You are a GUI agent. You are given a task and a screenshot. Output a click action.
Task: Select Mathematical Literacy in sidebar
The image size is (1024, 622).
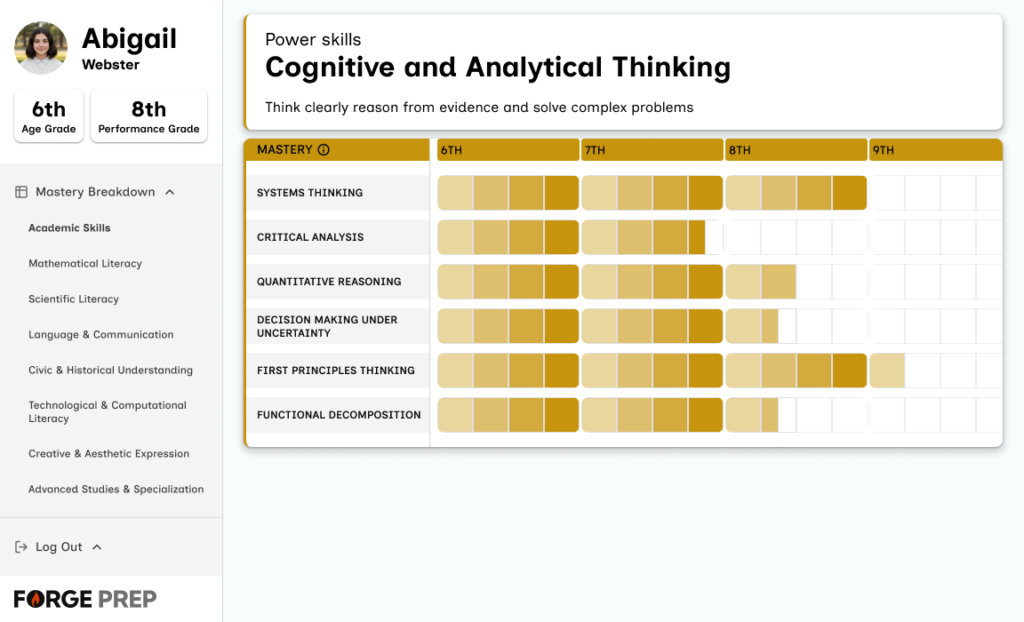[x=85, y=264]
